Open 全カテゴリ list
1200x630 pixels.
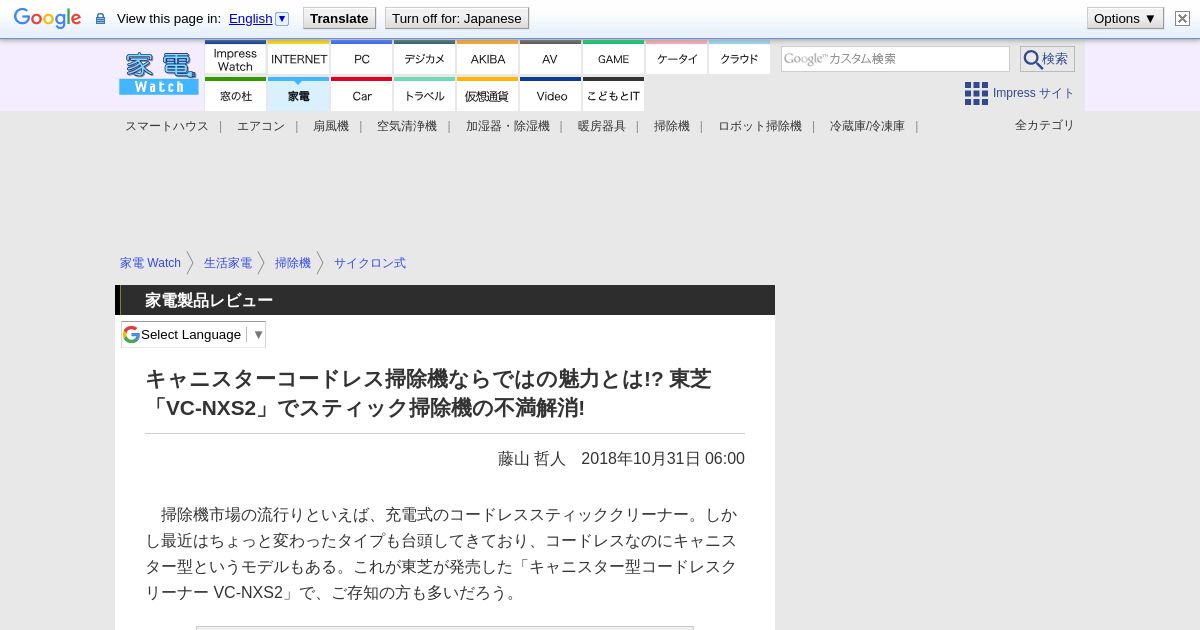pos(1045,125)
